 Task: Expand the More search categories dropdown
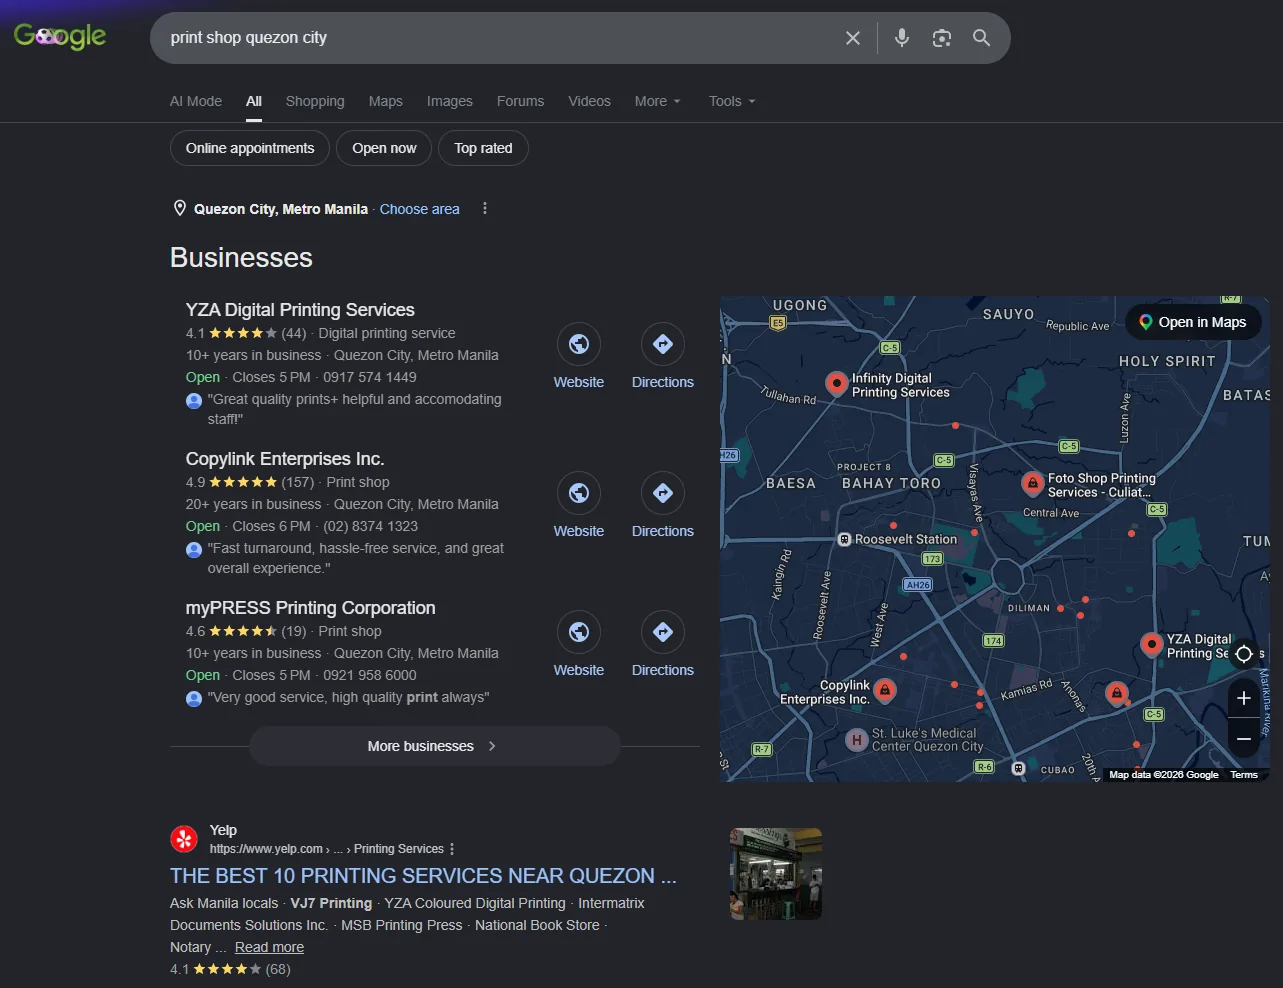pos(658,101)
